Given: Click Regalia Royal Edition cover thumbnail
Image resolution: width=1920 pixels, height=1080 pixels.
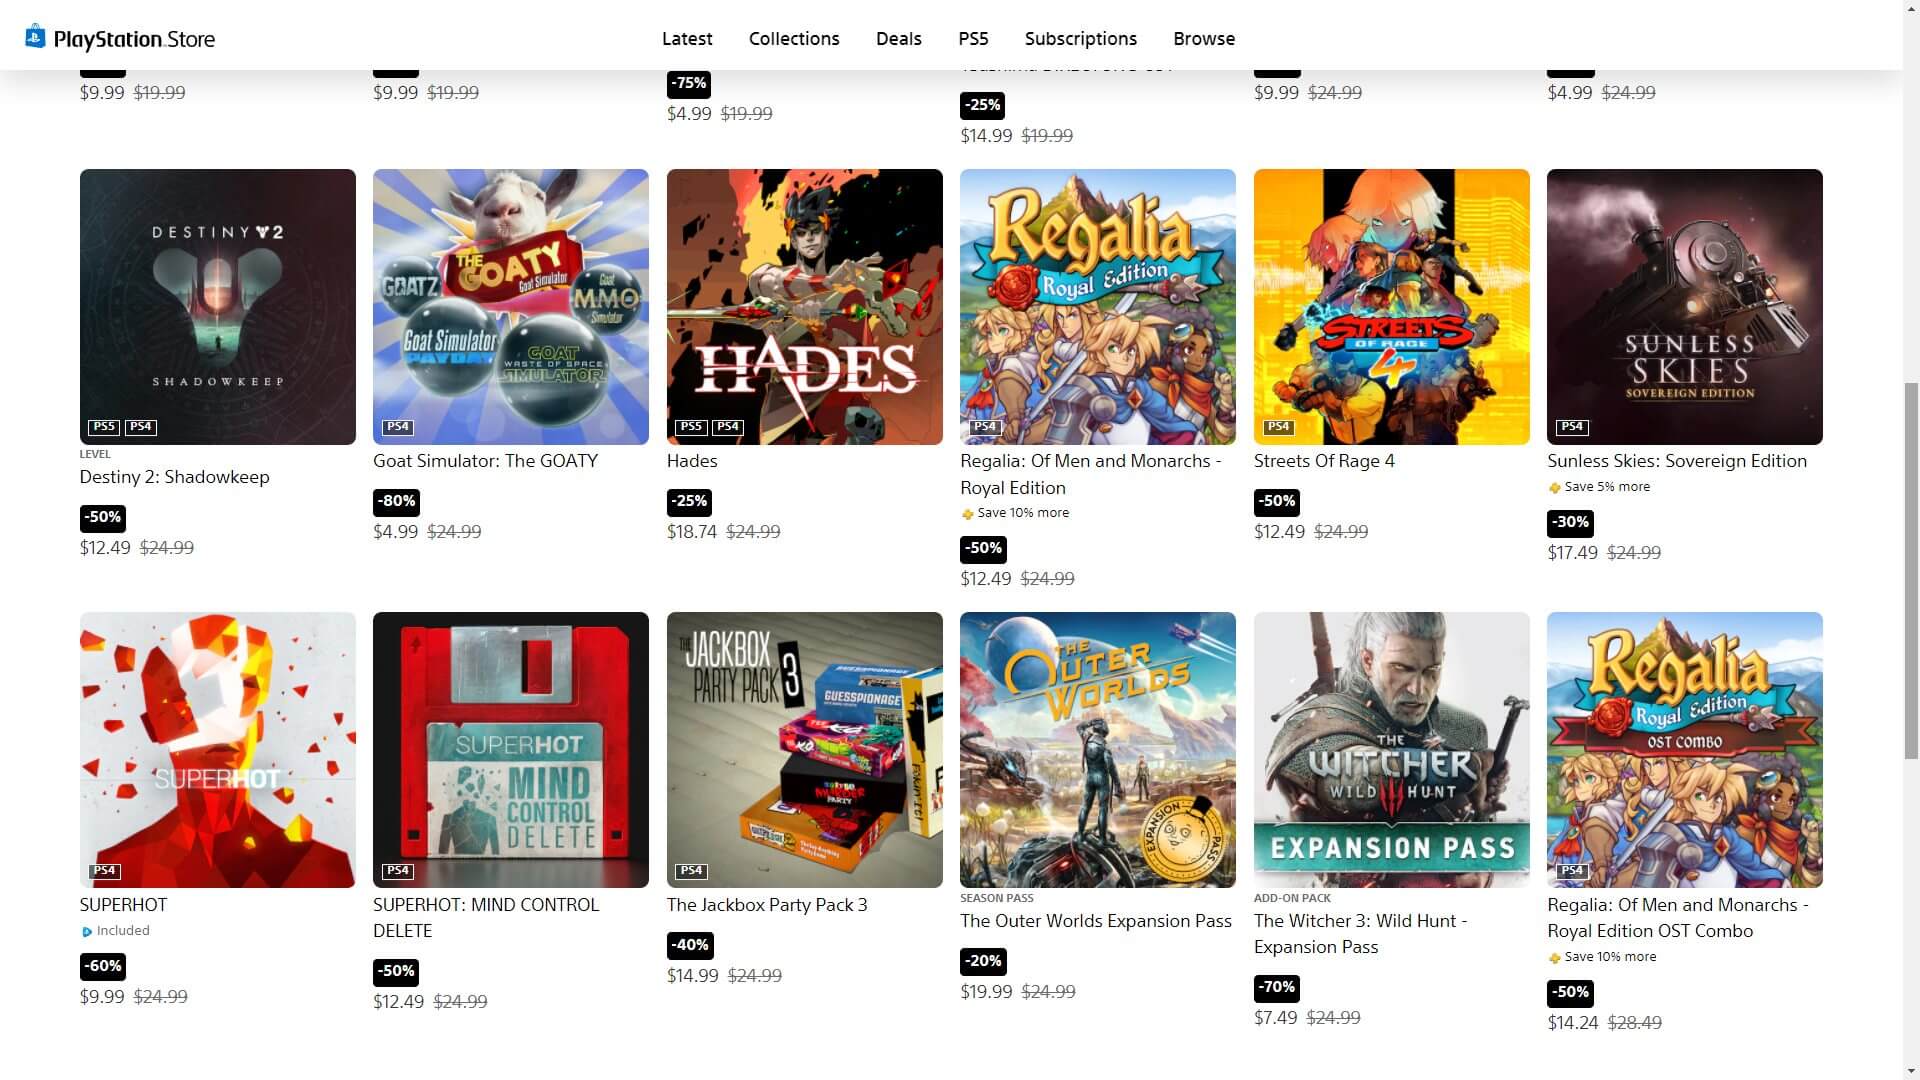Looking at the screenshot, I should pos(1097,307).
